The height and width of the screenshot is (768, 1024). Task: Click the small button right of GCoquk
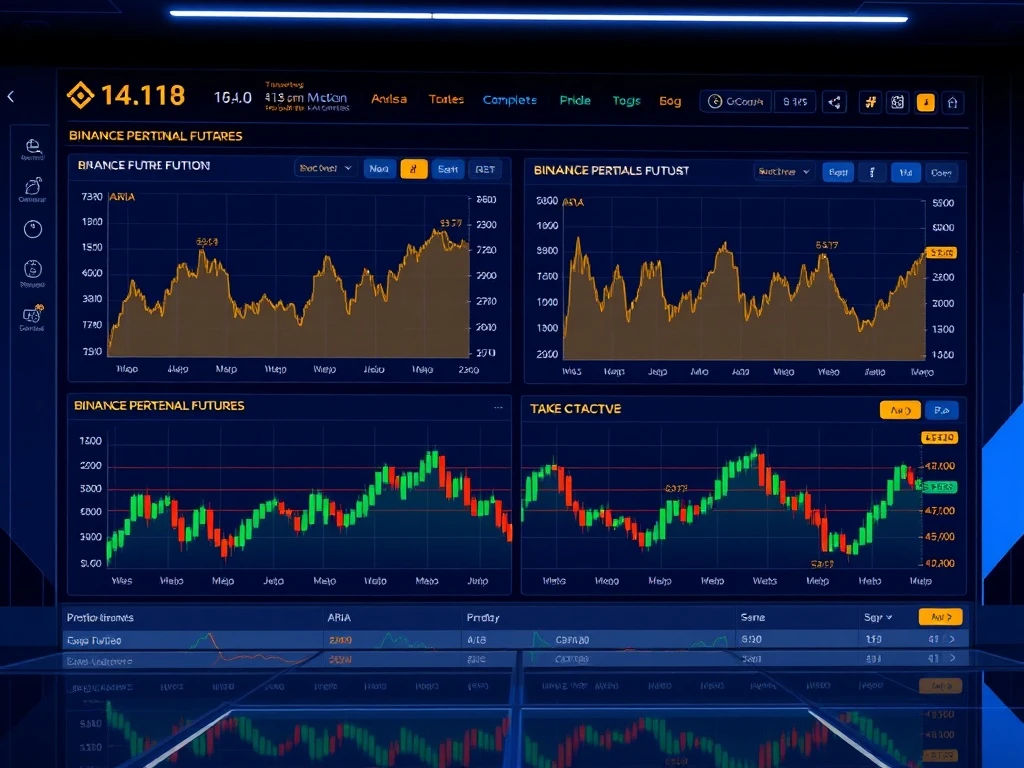point(795,102)
